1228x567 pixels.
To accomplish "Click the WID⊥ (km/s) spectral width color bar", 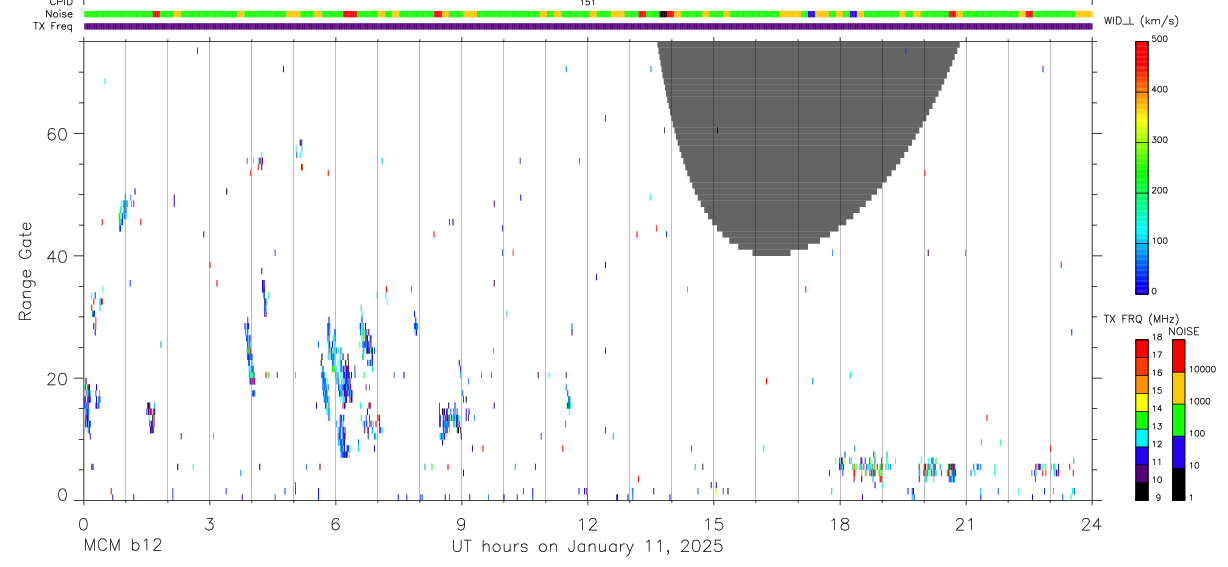I will pyautogui.click(x=1141, y=167).
